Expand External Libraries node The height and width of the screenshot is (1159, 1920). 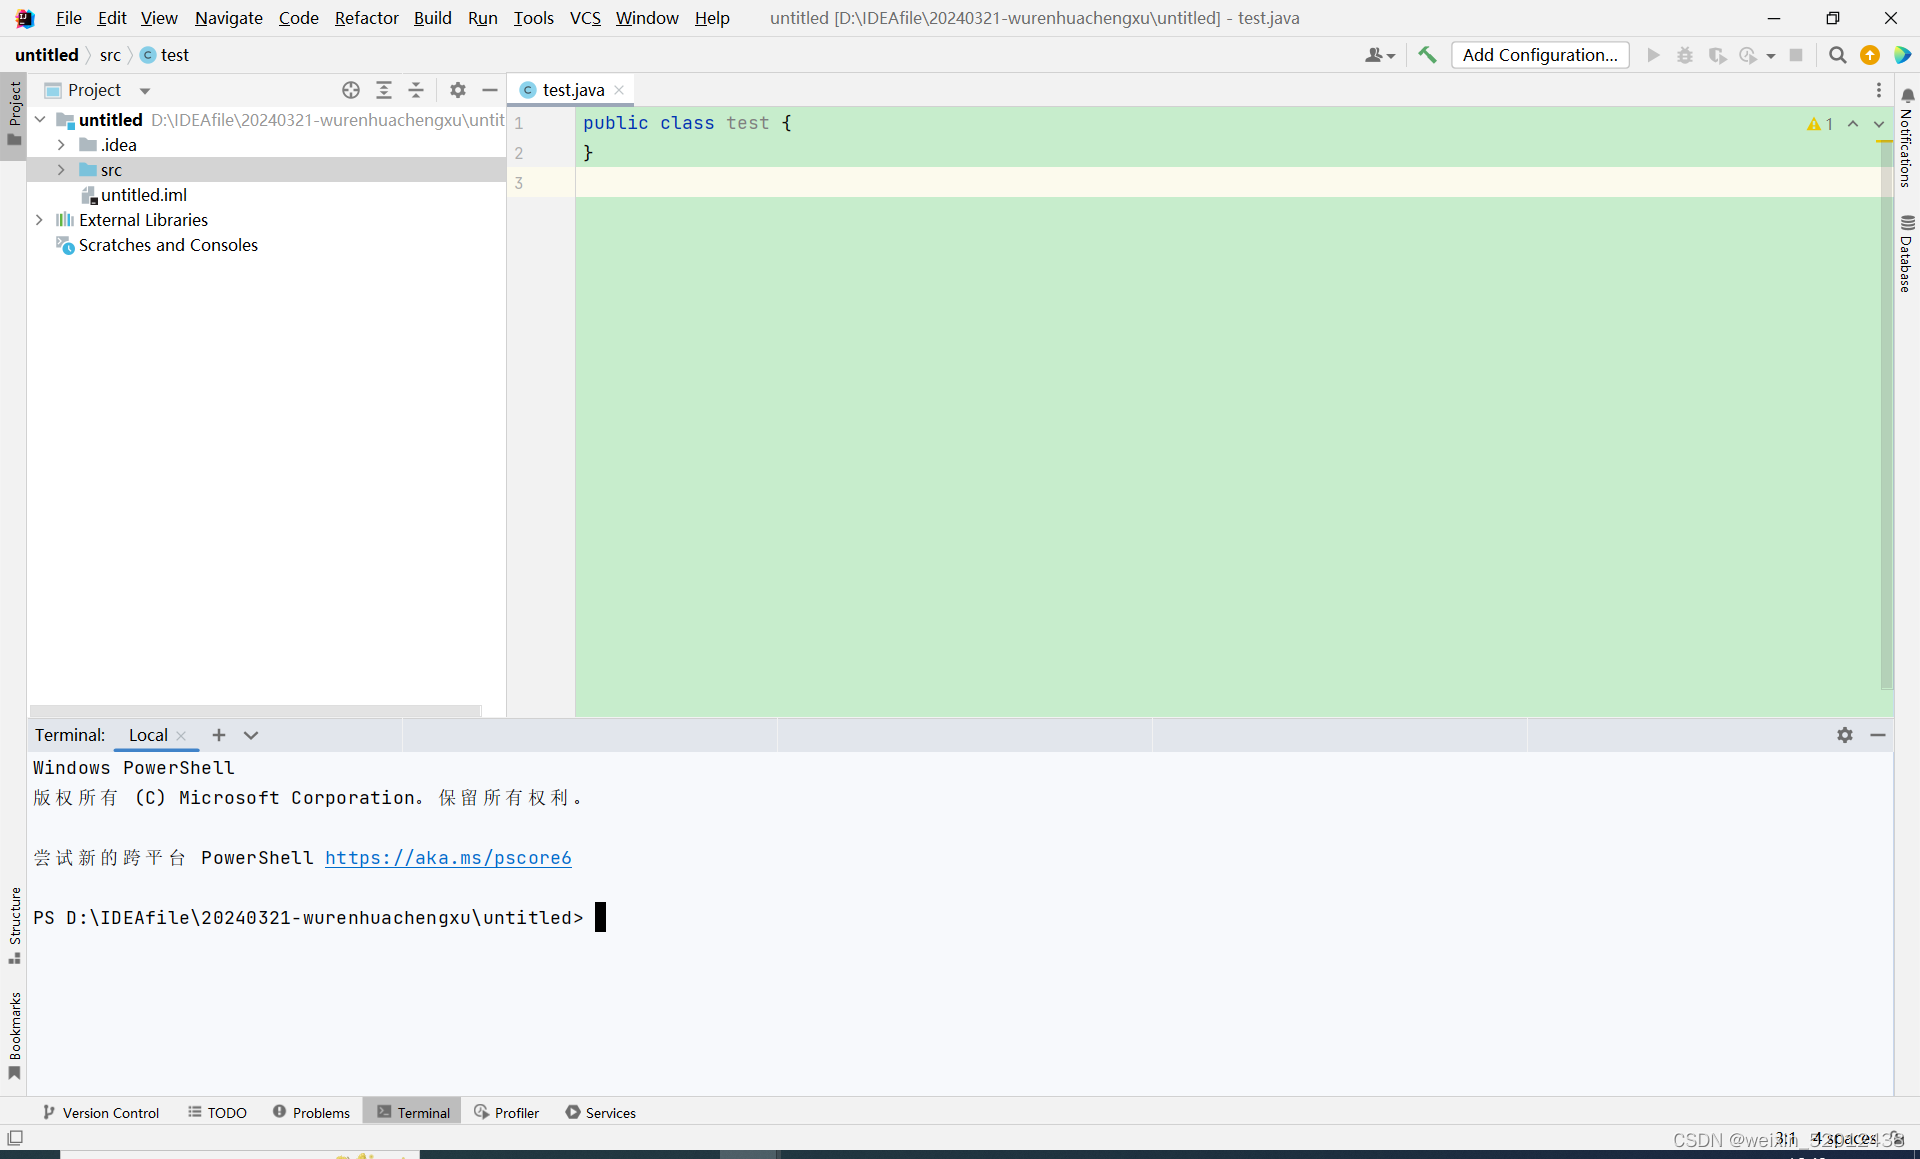tap(39, 220)
